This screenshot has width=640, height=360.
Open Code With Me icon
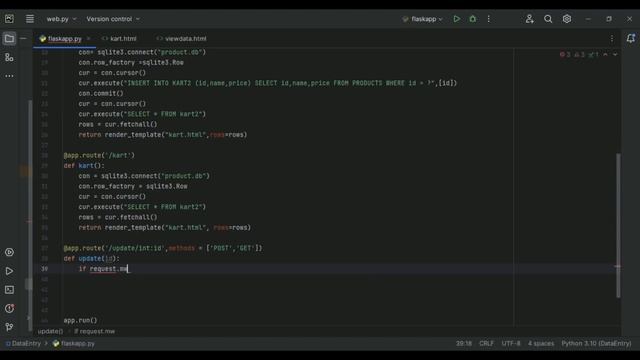coord(529,19)
